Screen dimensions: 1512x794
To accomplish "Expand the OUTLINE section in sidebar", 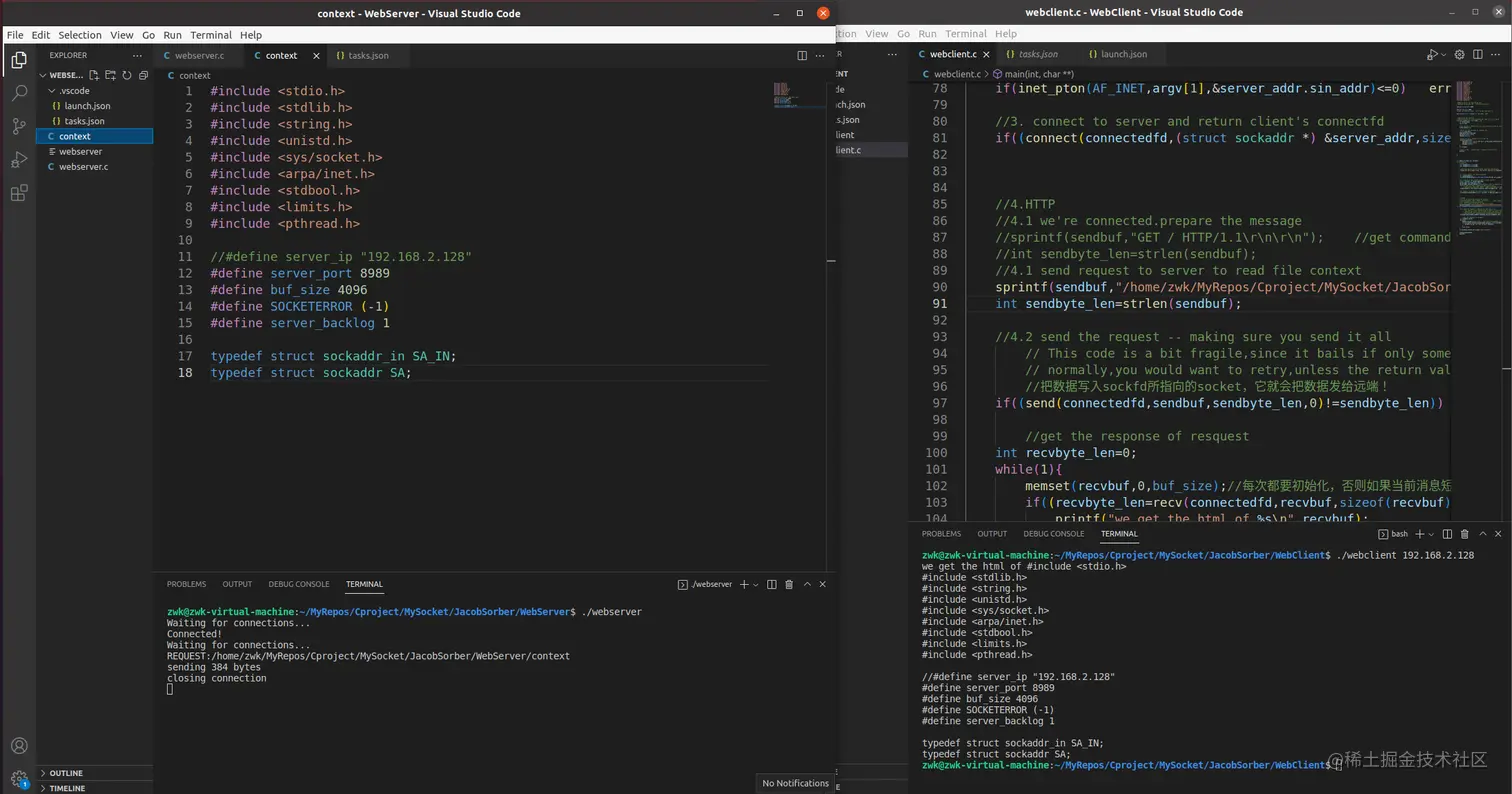I will click(66, 773).
